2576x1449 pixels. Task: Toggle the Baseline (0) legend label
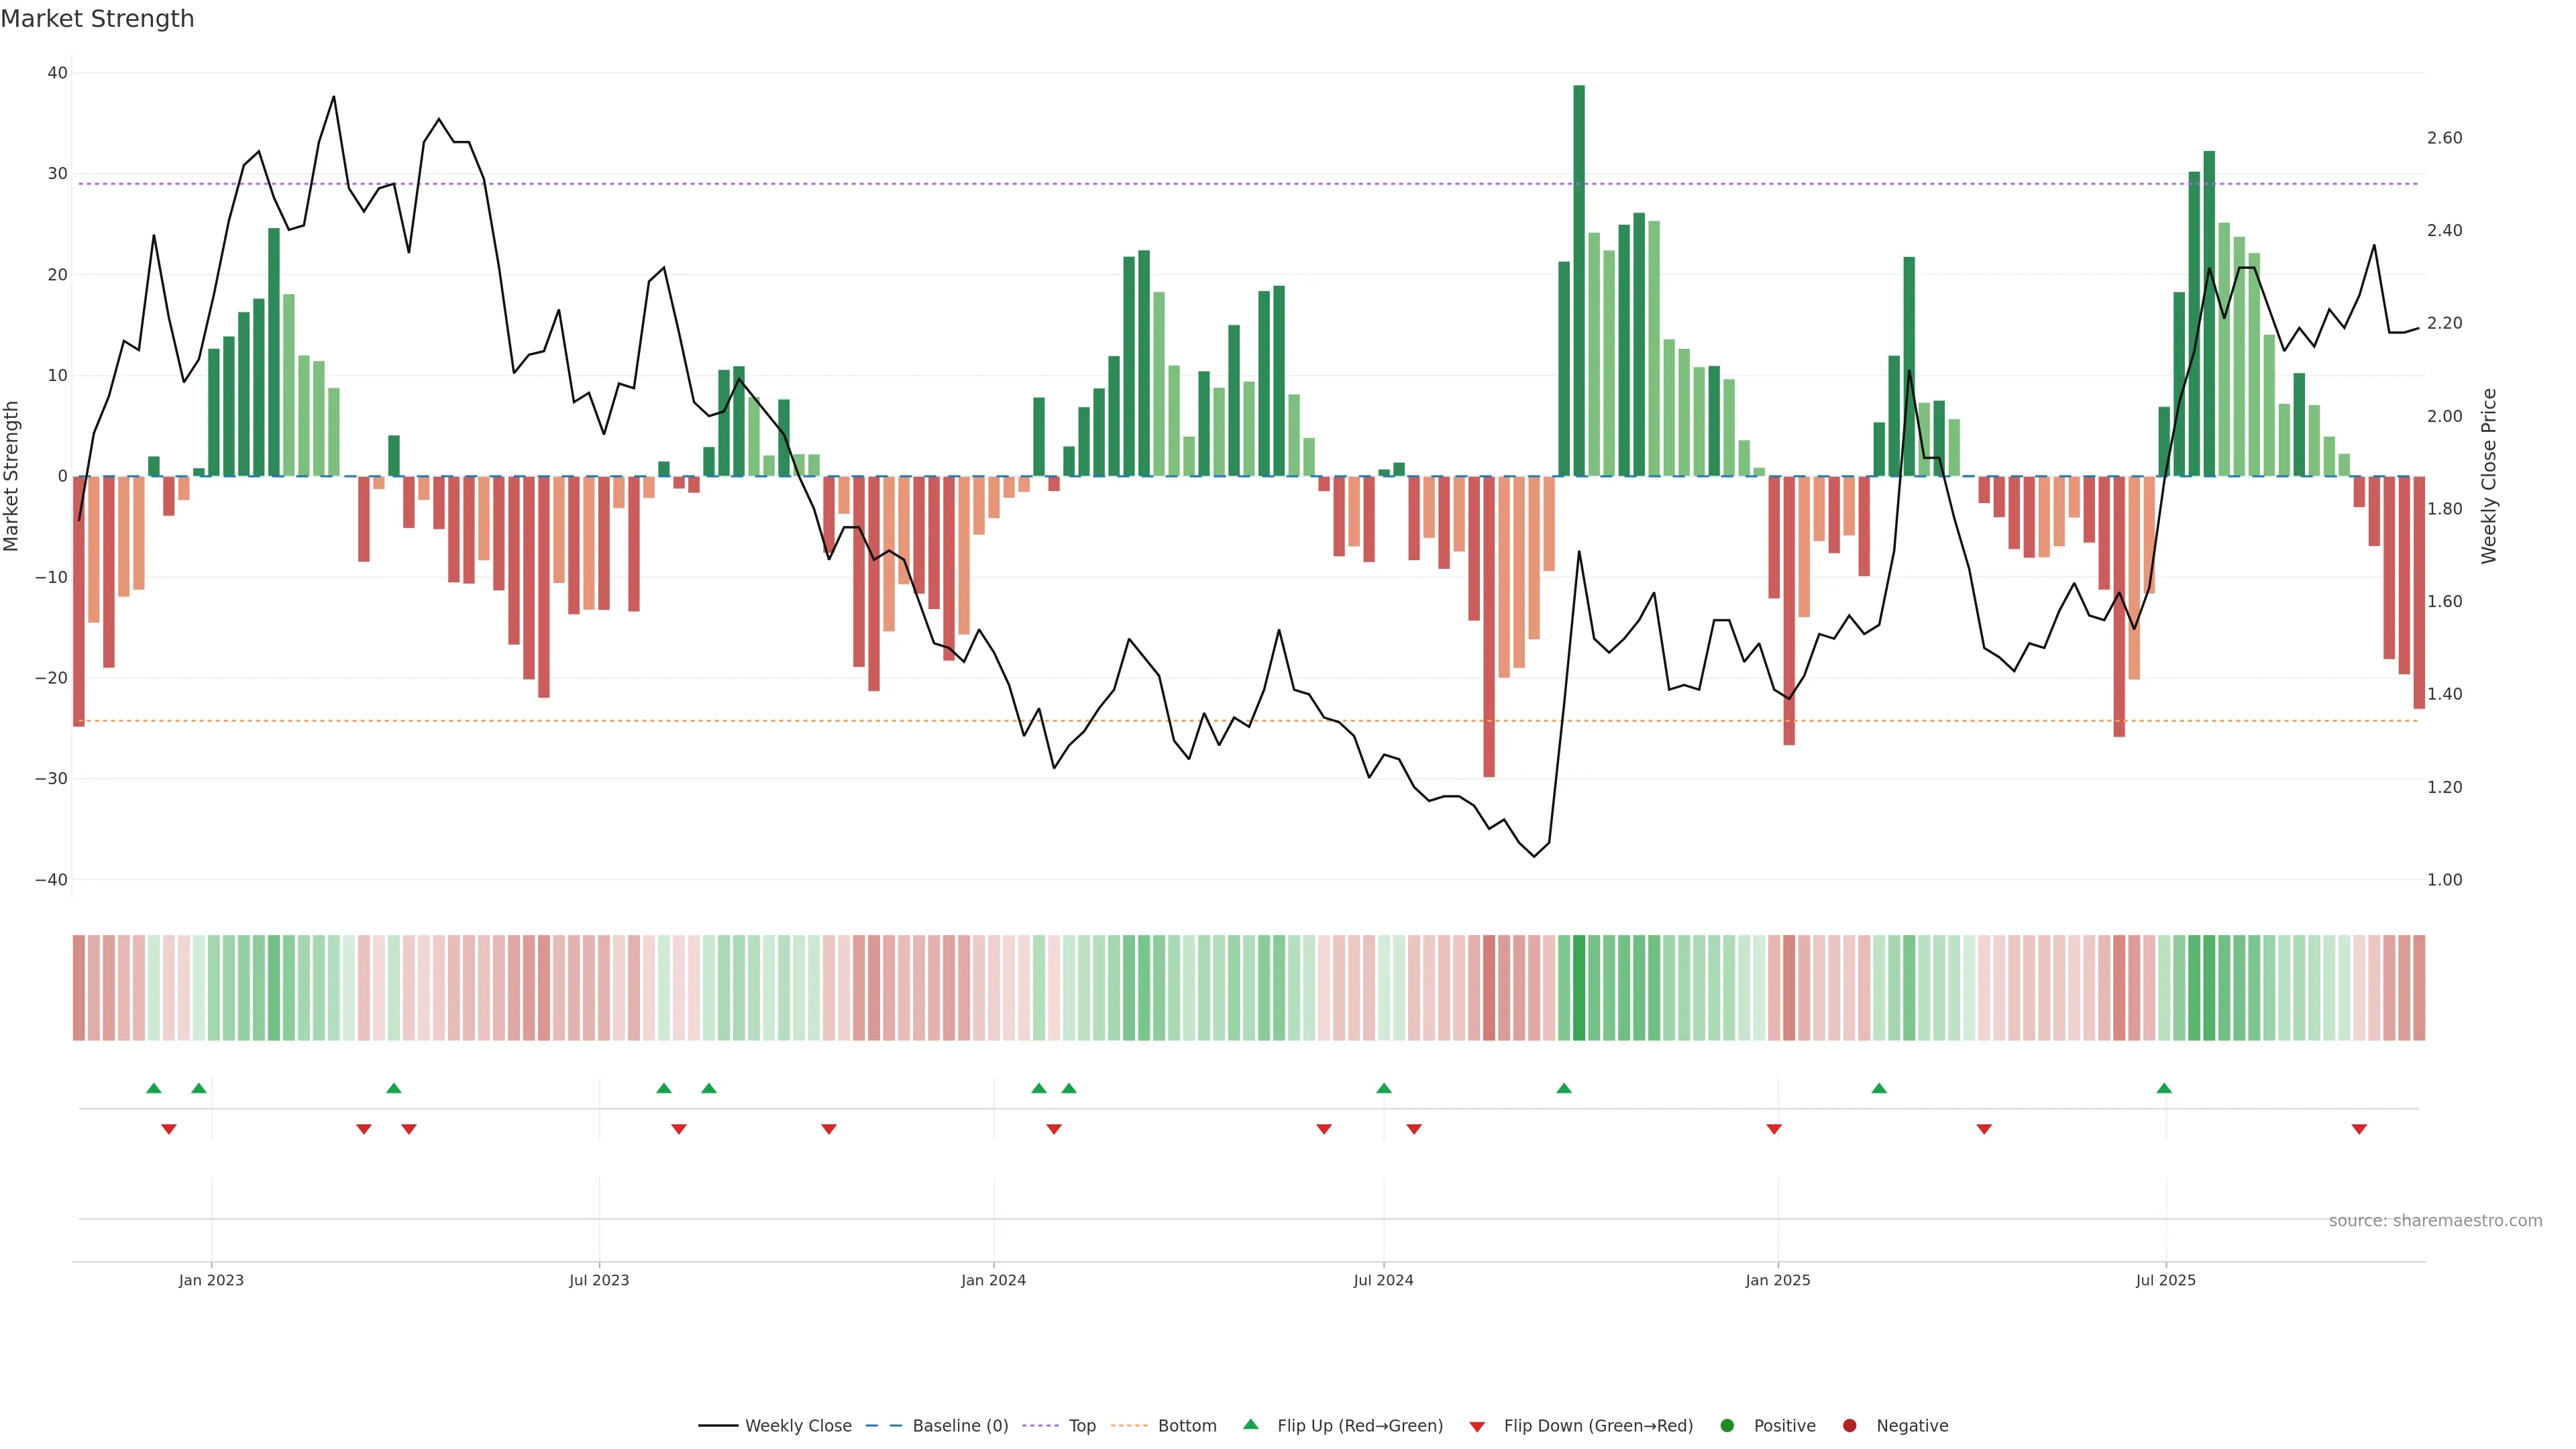tap(960, 1426)
